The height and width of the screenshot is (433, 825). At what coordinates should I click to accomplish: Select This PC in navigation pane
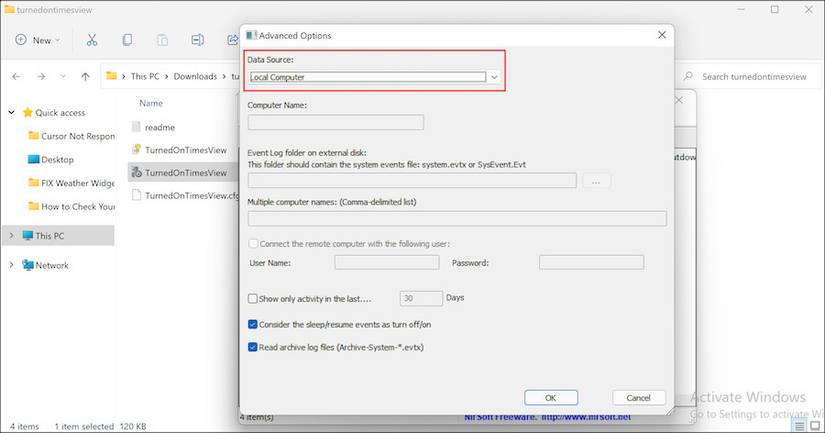click(x=49, y=236)
